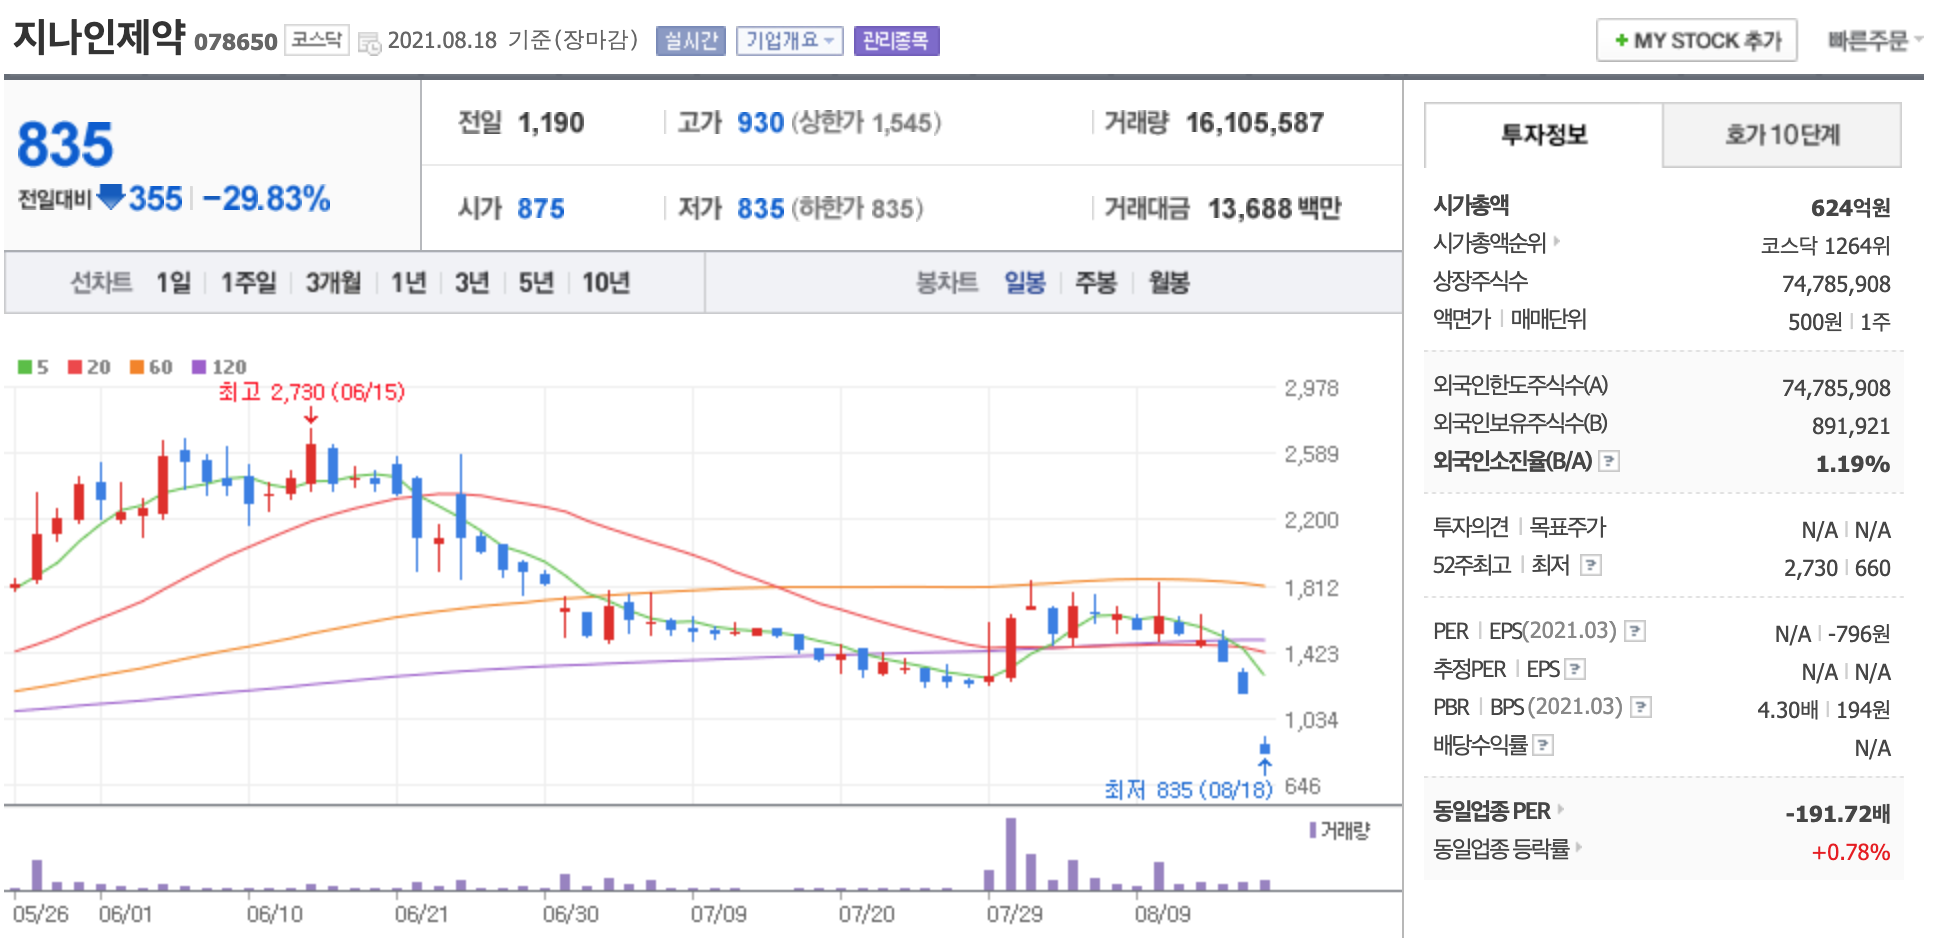Click the help icon beside 추정PER EPS
This screenshot has width=1938, height=938.
click(1575, 669)
